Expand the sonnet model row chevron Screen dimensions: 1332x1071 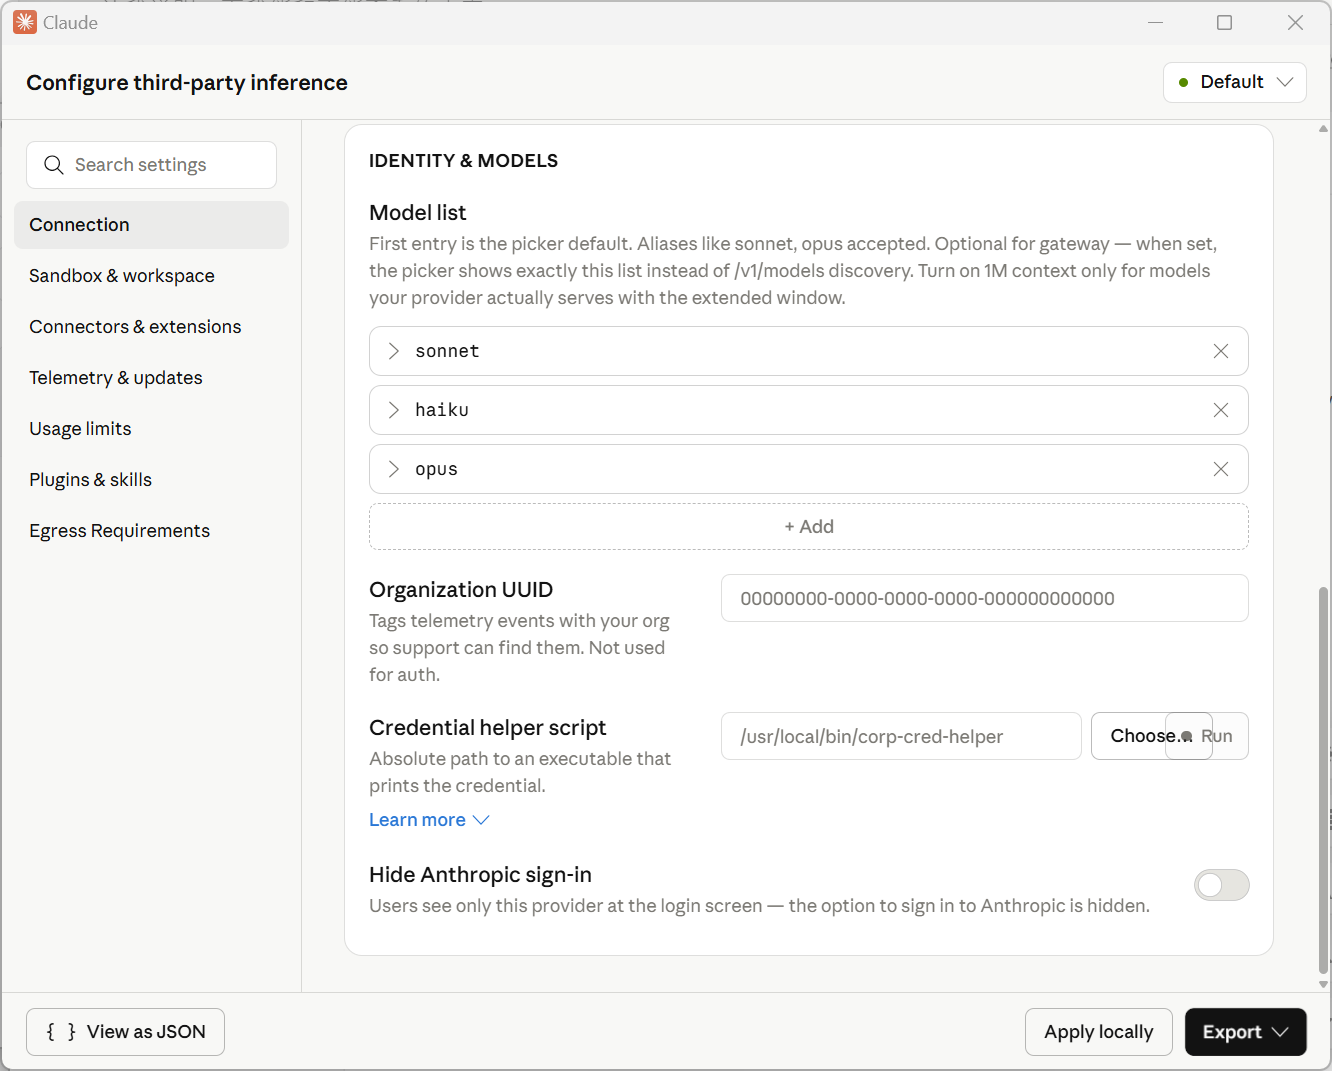pyautogui.click(x=394, y=351)
